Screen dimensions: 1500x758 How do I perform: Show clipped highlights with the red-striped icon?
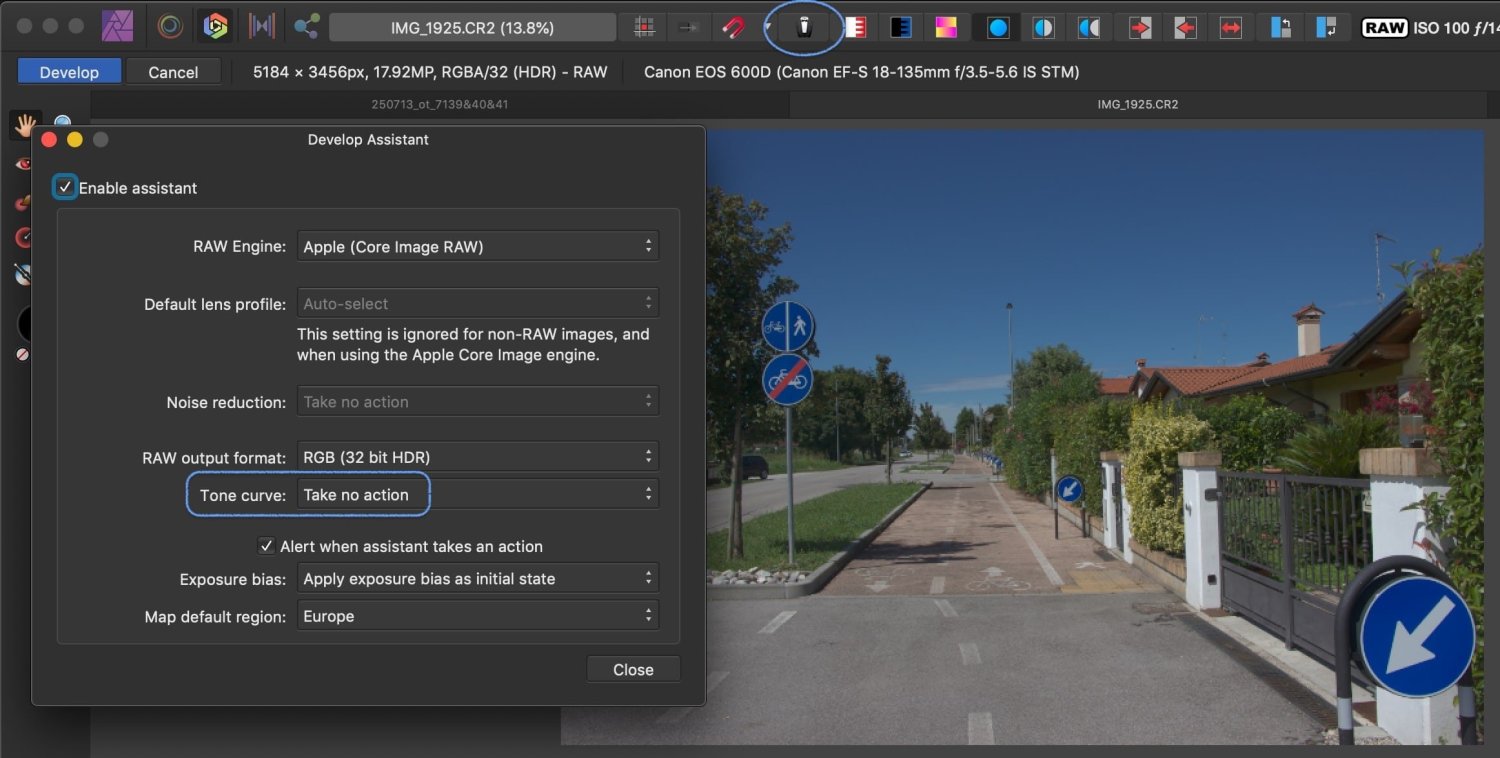pos(855,28)
